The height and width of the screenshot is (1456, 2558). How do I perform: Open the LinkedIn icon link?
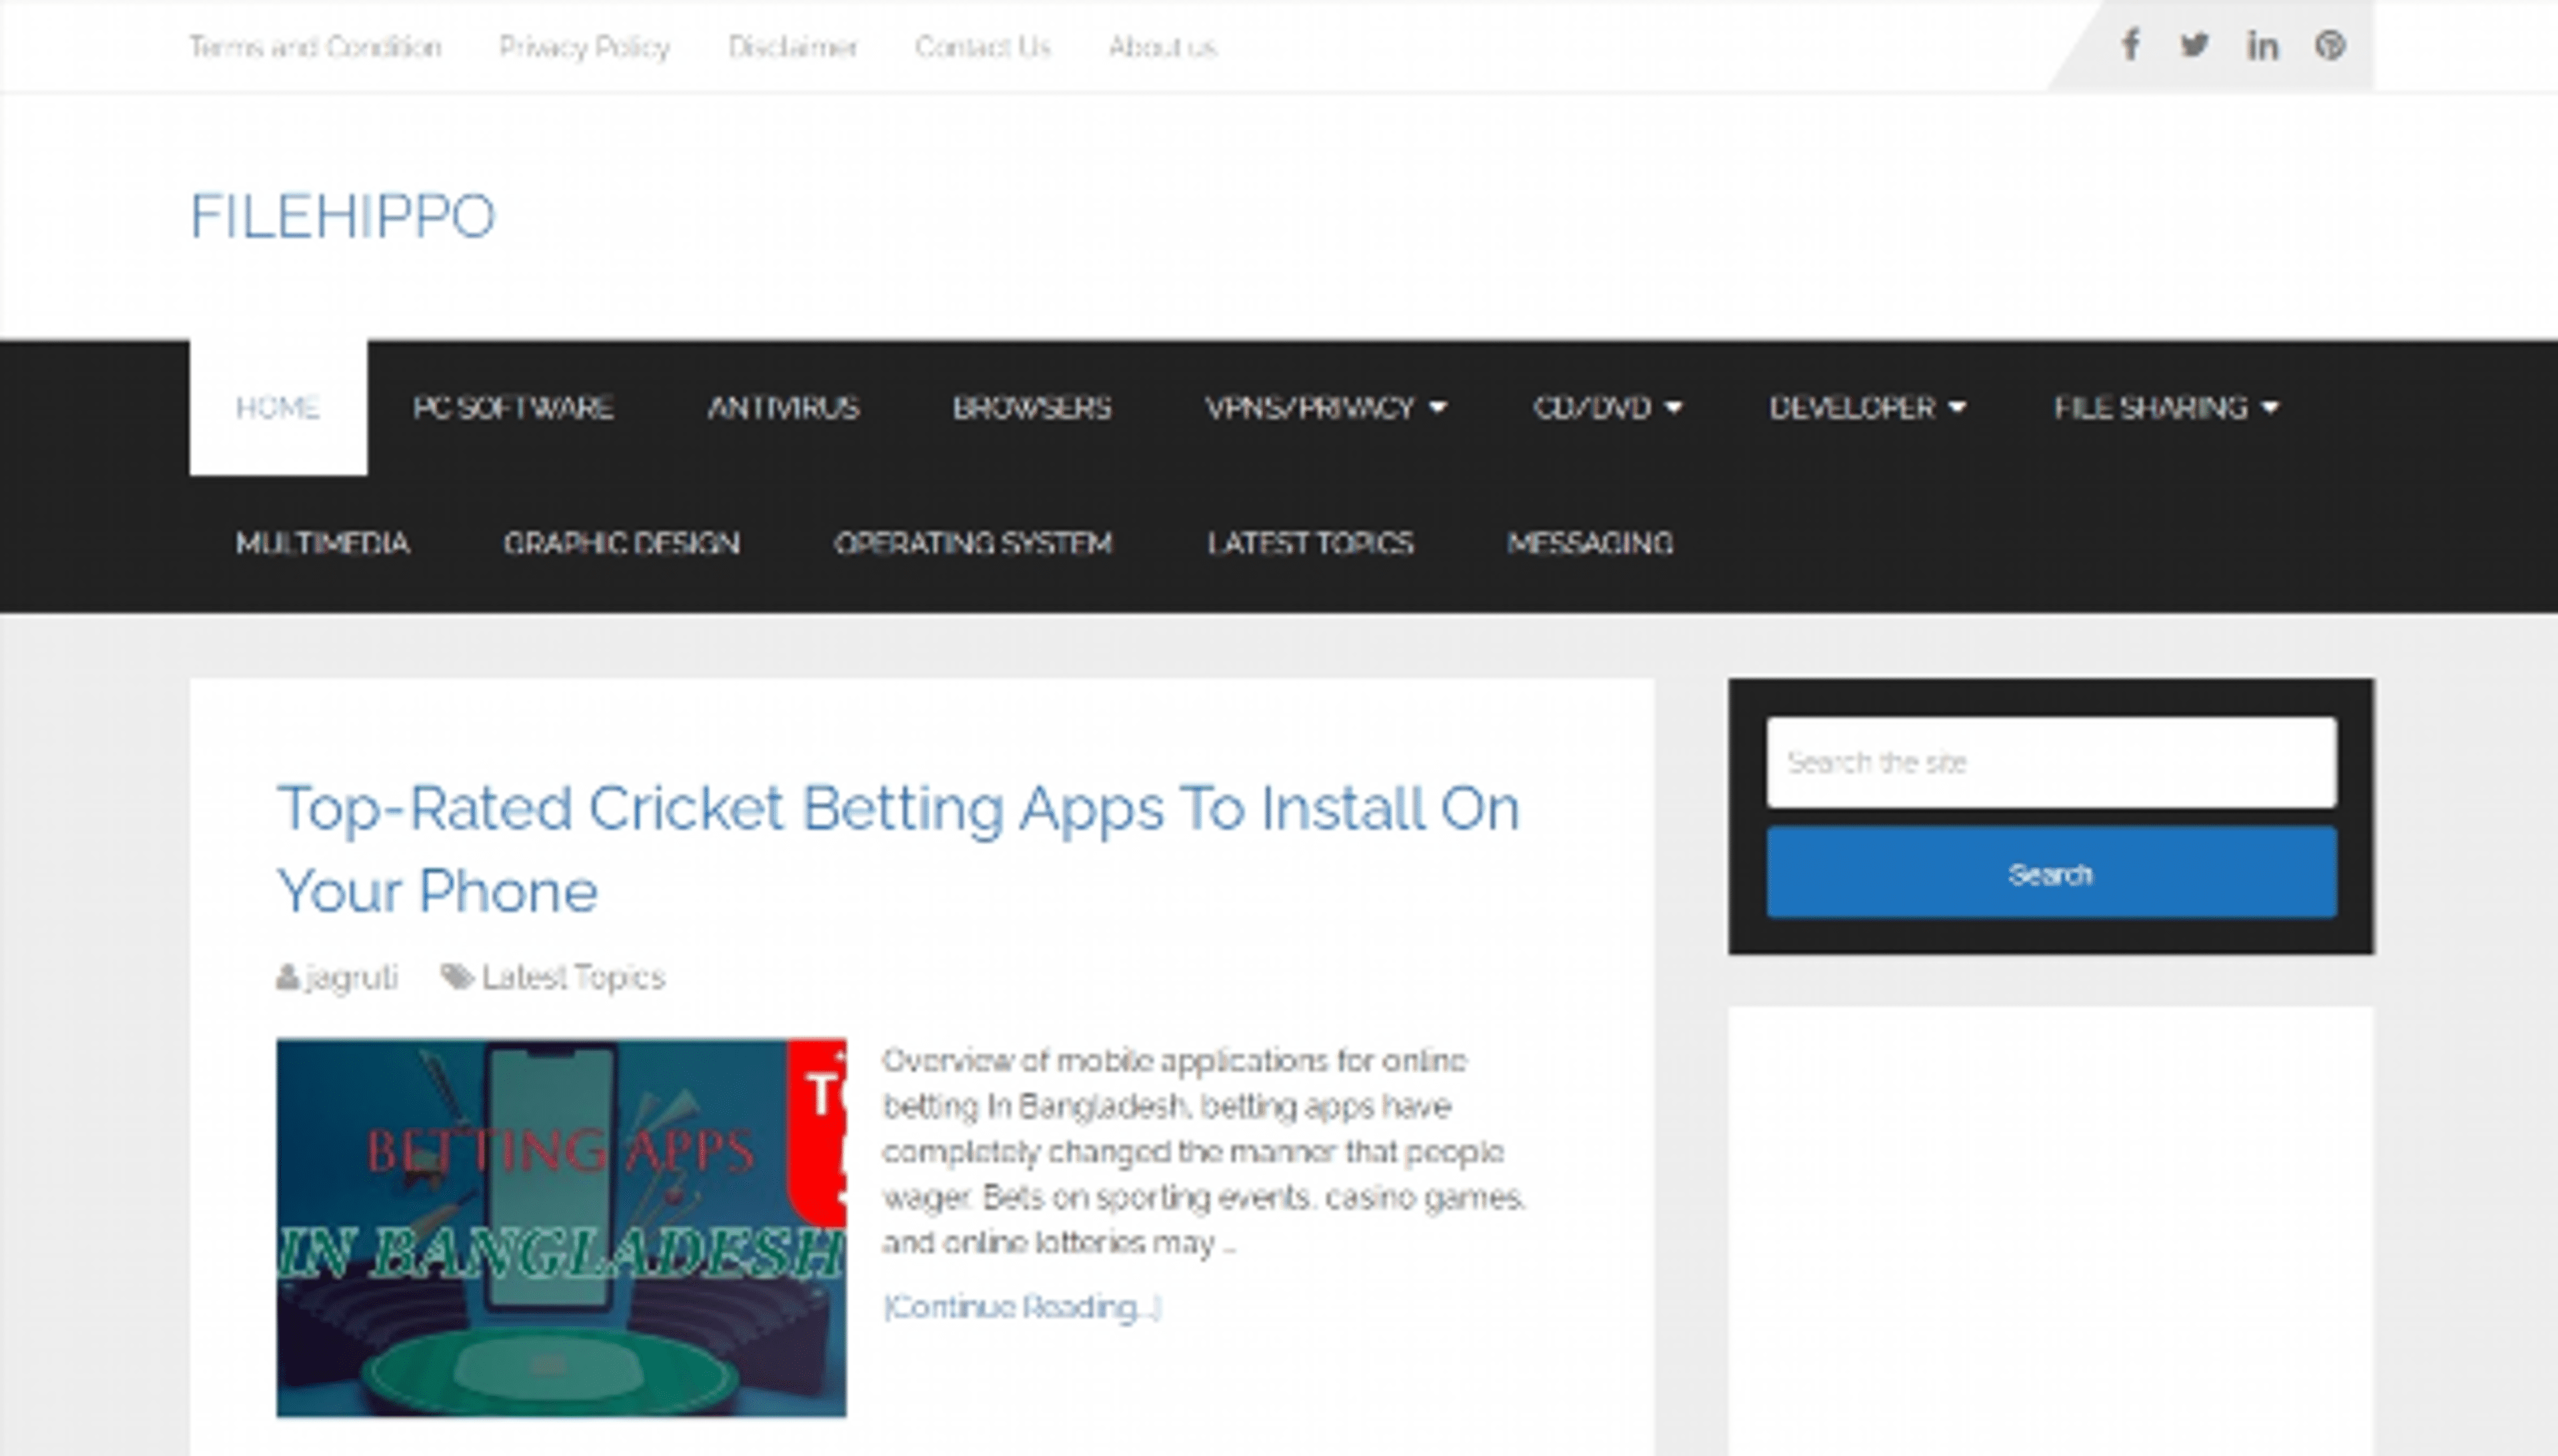(x=2262, y=46)
